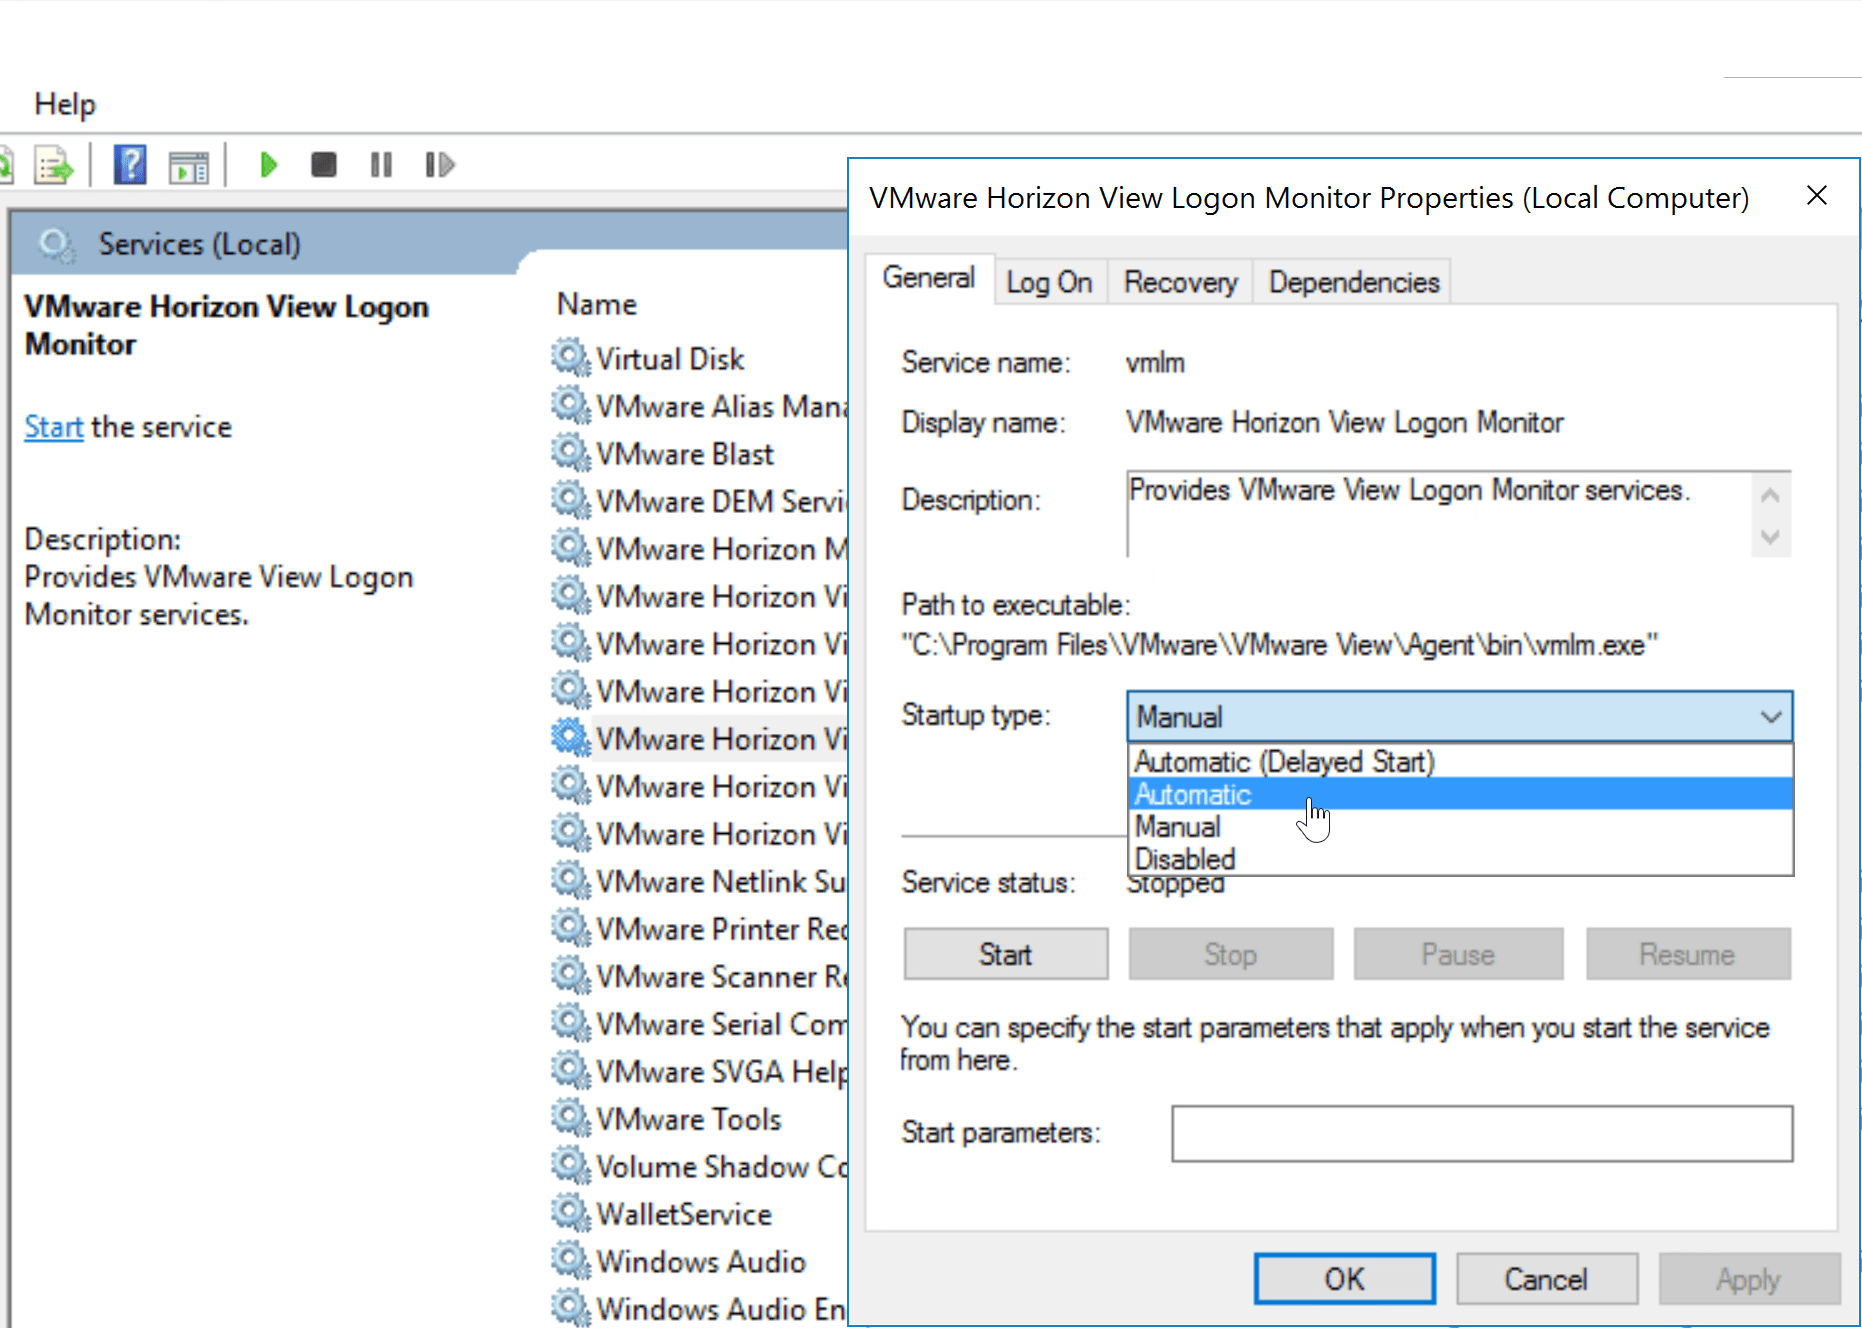Click gear icon beside VMware Alias Manager
This screenshot has width=1862, height=1328.
(x=571, y=405)
